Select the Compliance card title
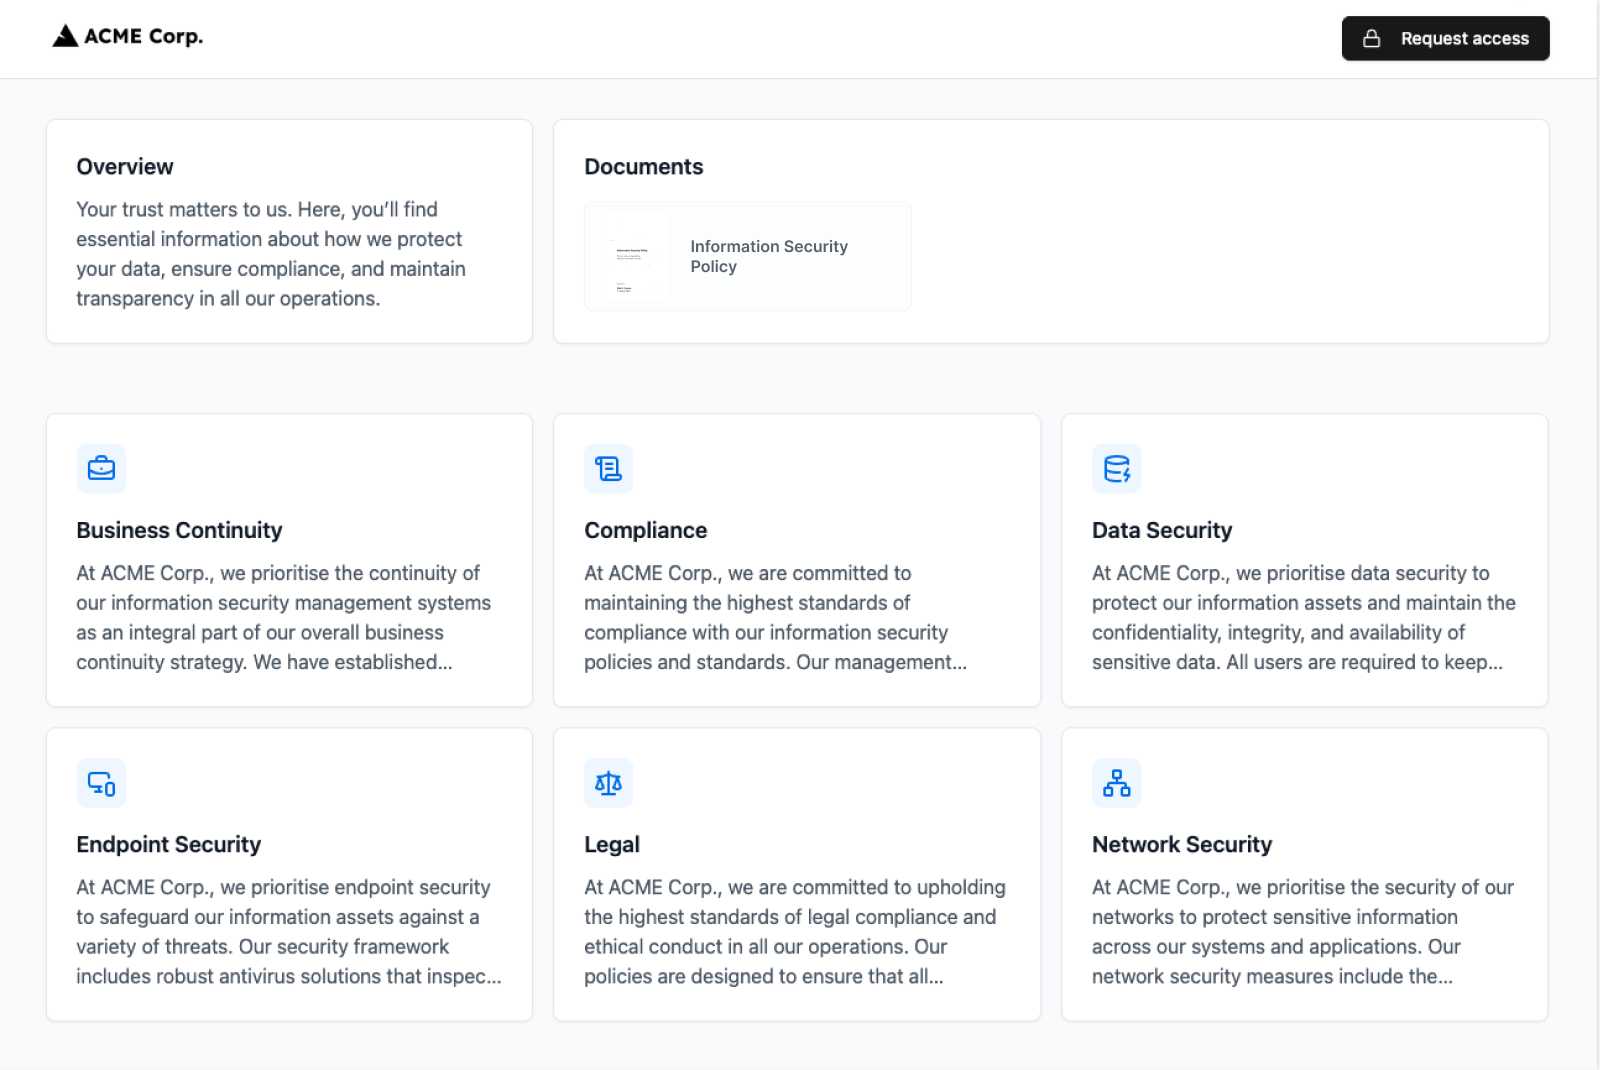This screenshot has width=1600, height=1070. coord(645,530)
